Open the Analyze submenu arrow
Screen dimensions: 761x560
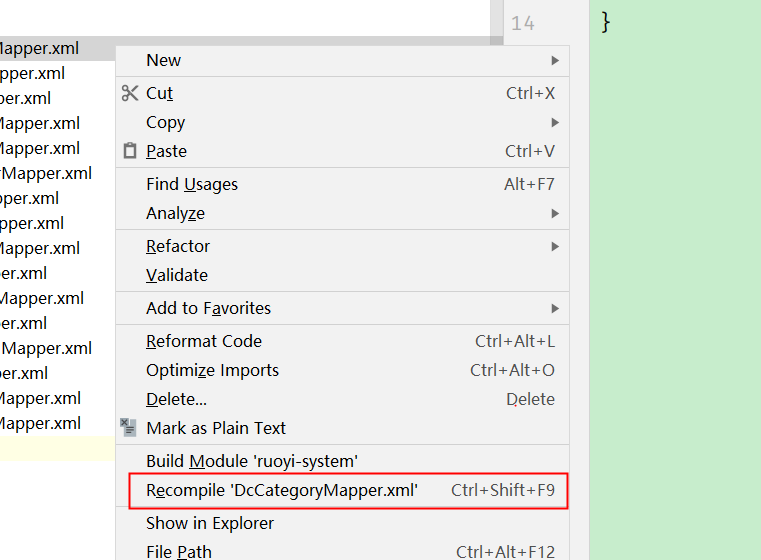click(x=555, y=213)
